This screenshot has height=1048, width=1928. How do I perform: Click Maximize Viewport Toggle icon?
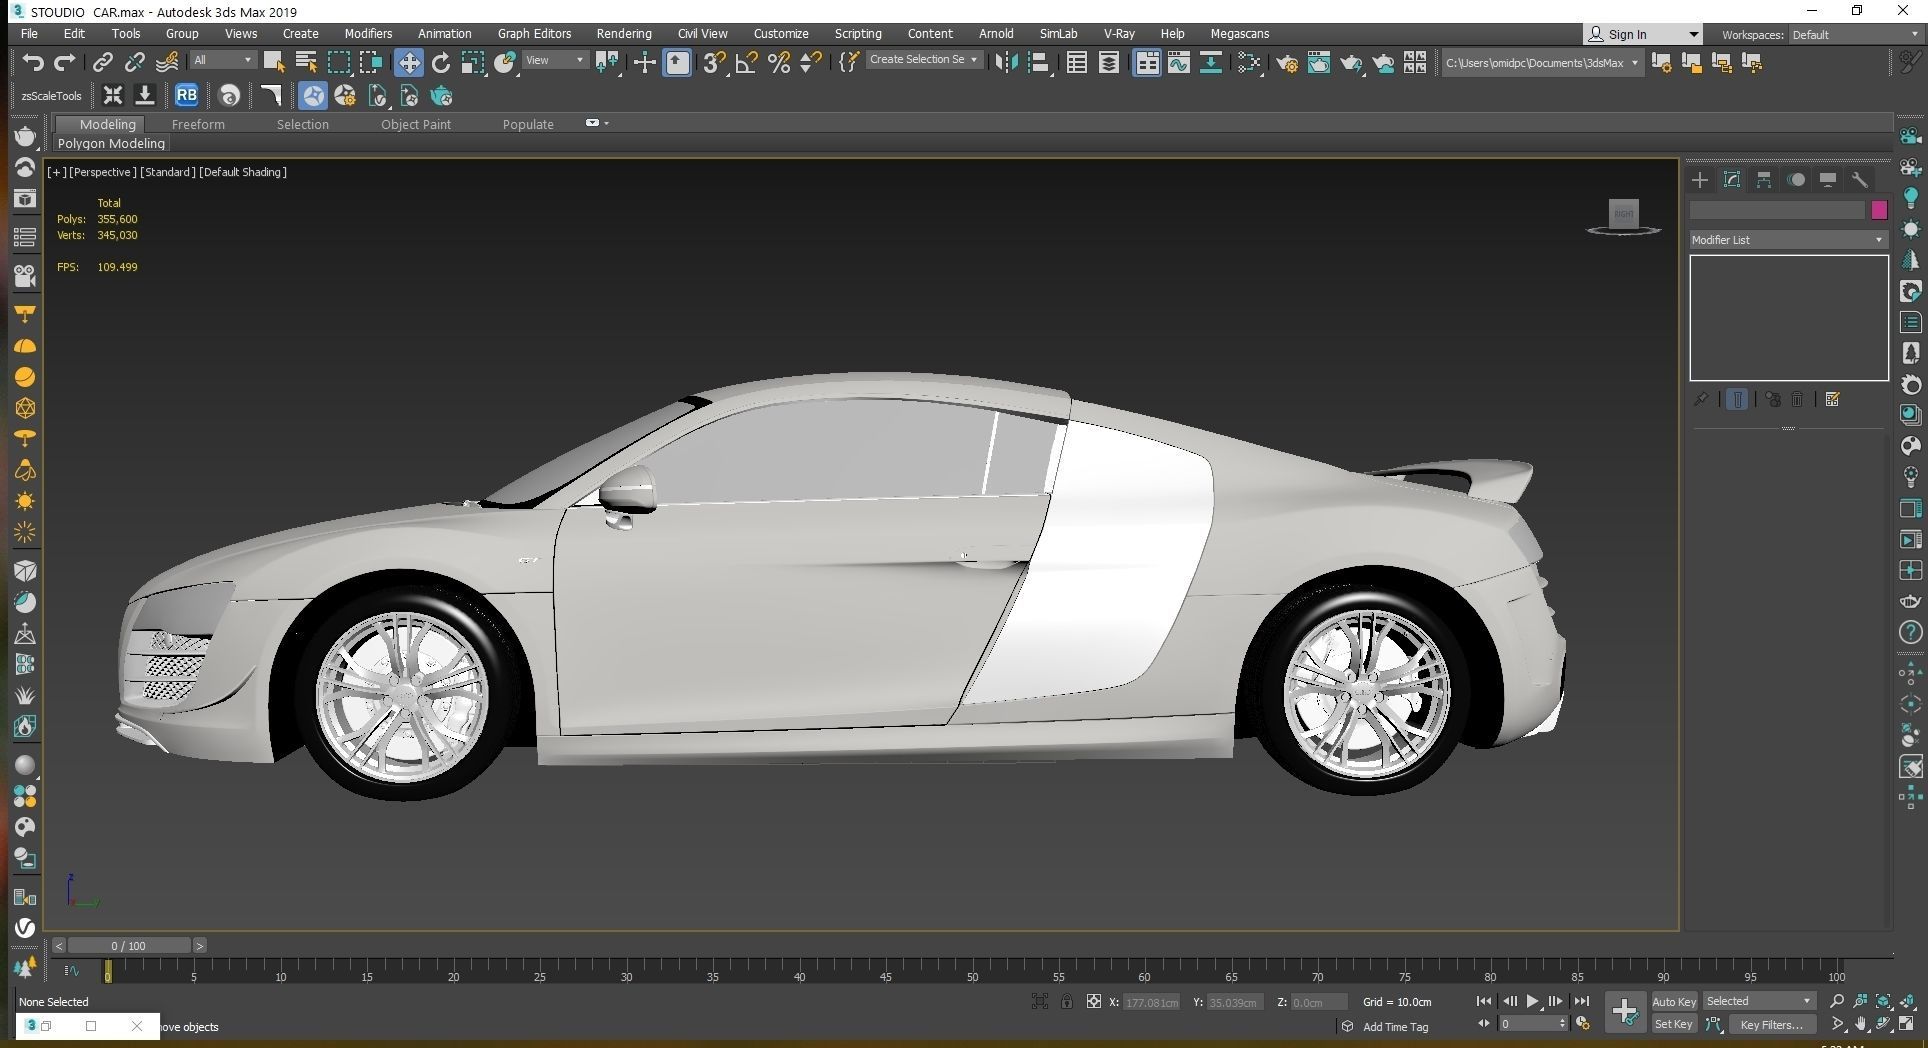click(1906, 1024)
